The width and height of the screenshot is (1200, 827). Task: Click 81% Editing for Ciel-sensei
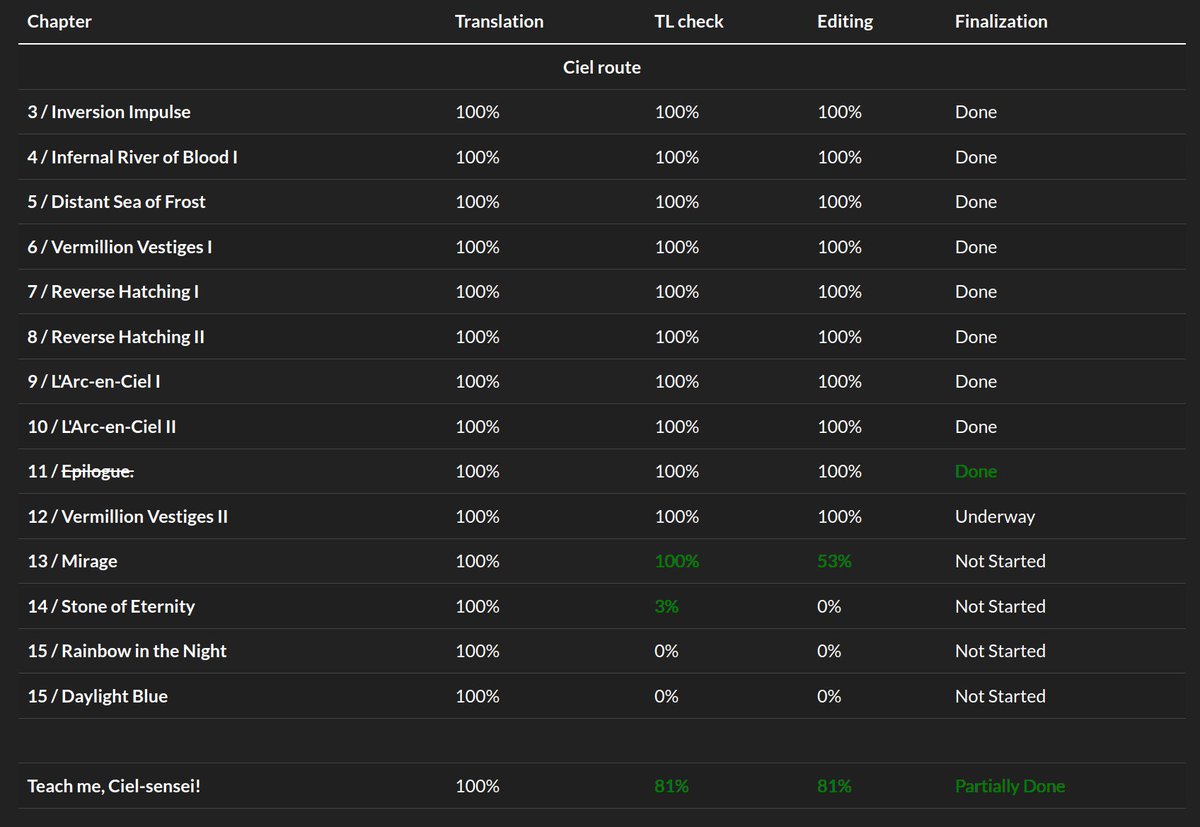(x=834, y=786)
